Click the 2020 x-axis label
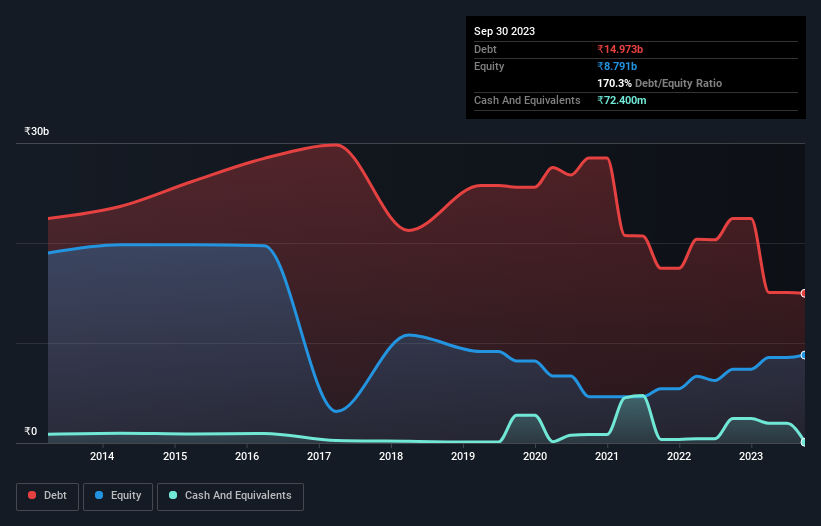This screenshot has width=821, height=526. tap(535, 456)
